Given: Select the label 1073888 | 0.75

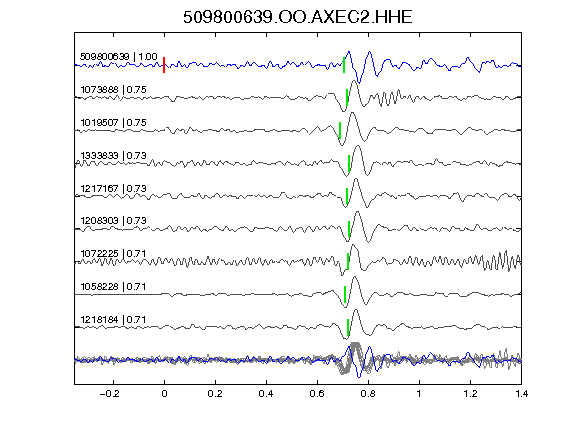Looking at the screenshot, I should 114,90.
